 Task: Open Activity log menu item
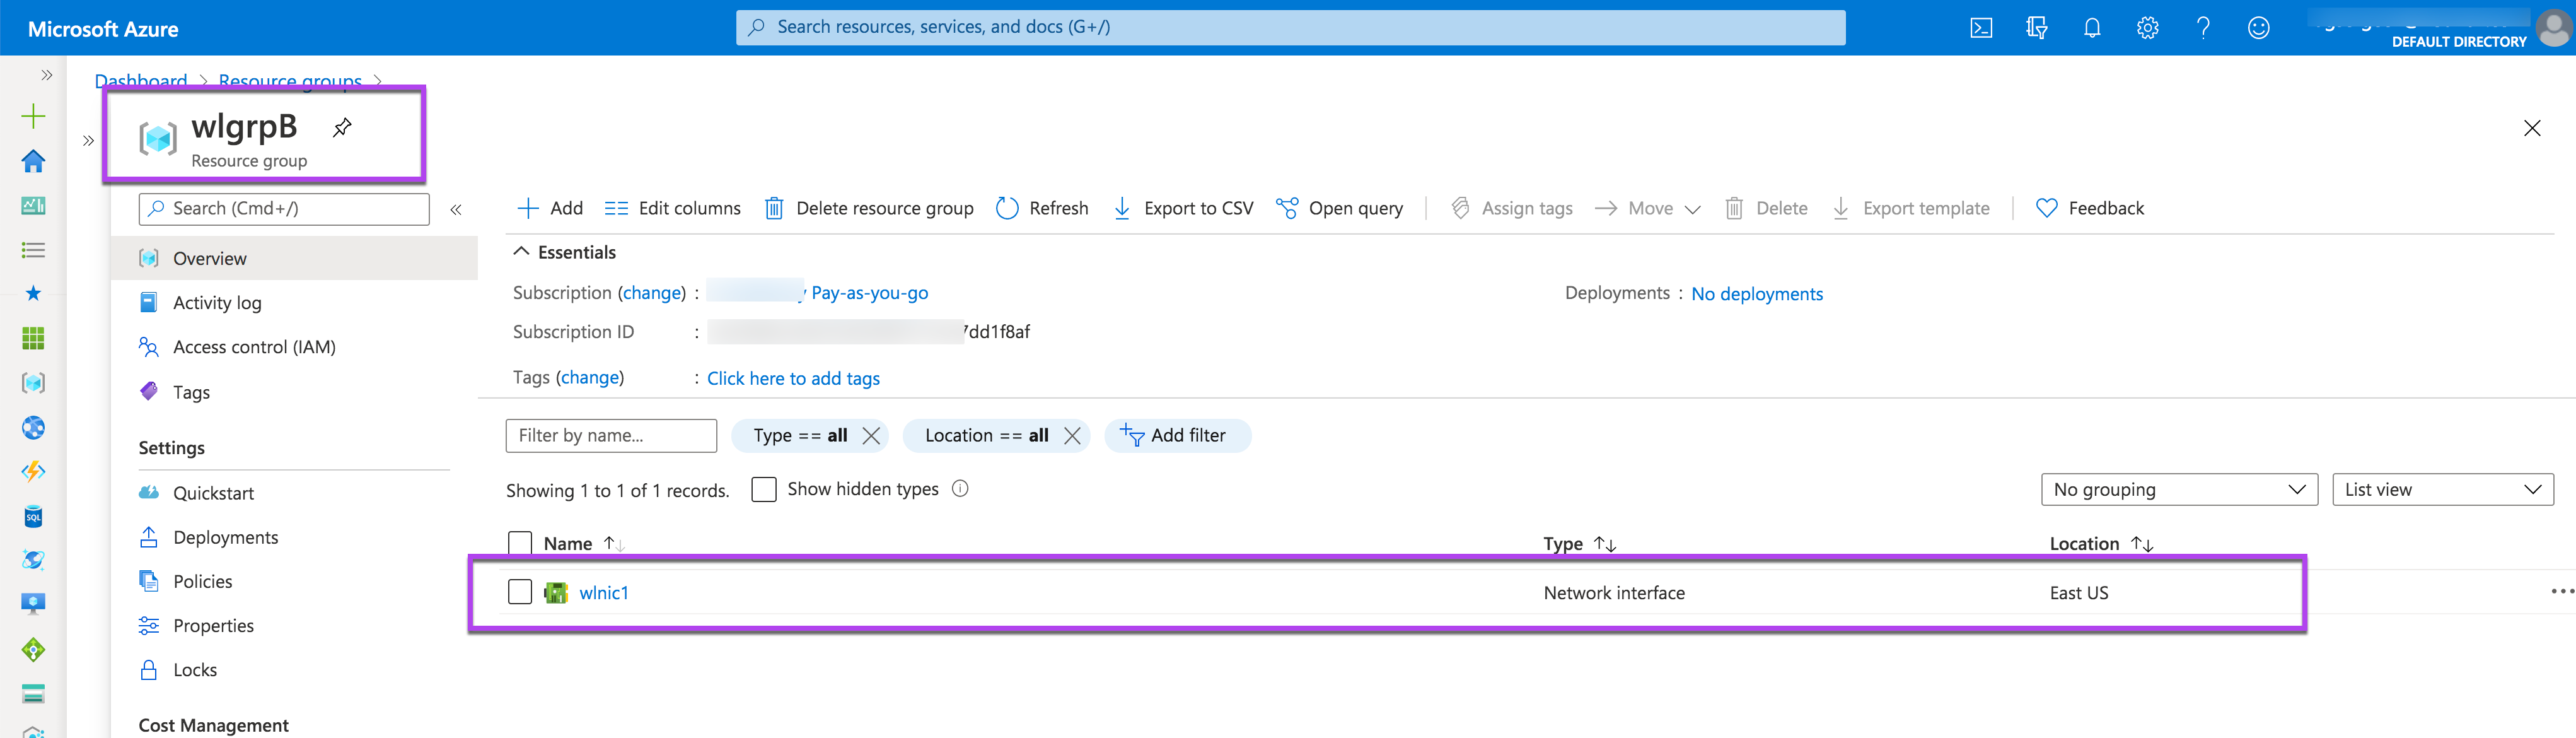[217, 303]
